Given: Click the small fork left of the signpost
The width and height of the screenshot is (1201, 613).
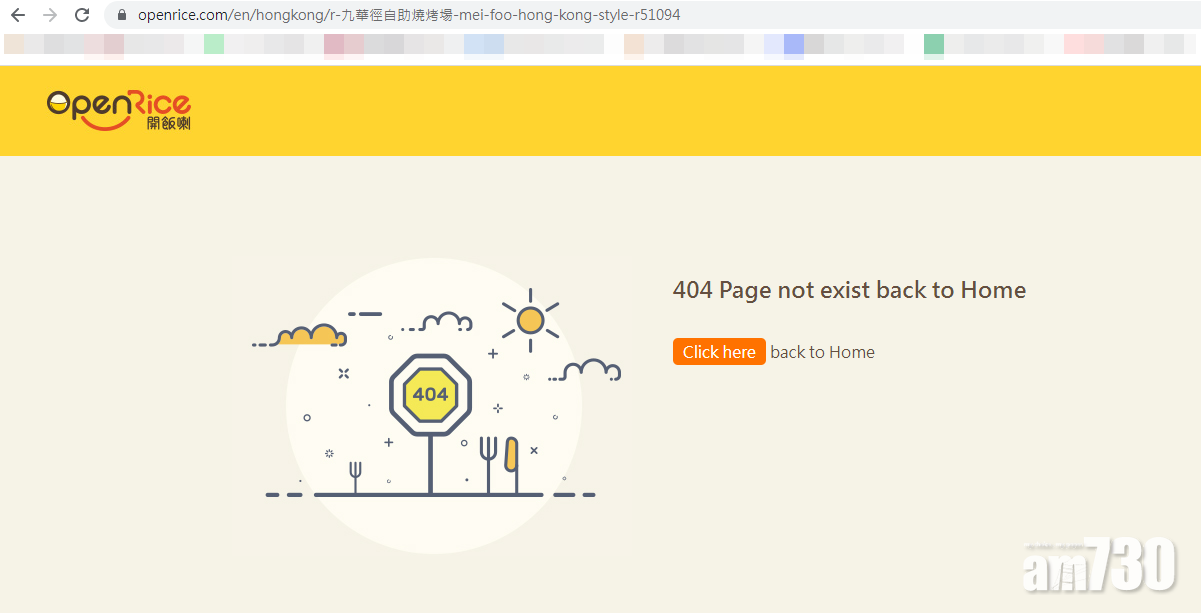Looking at the screenshot, I should pyautogui.click(x=355, y=476).
